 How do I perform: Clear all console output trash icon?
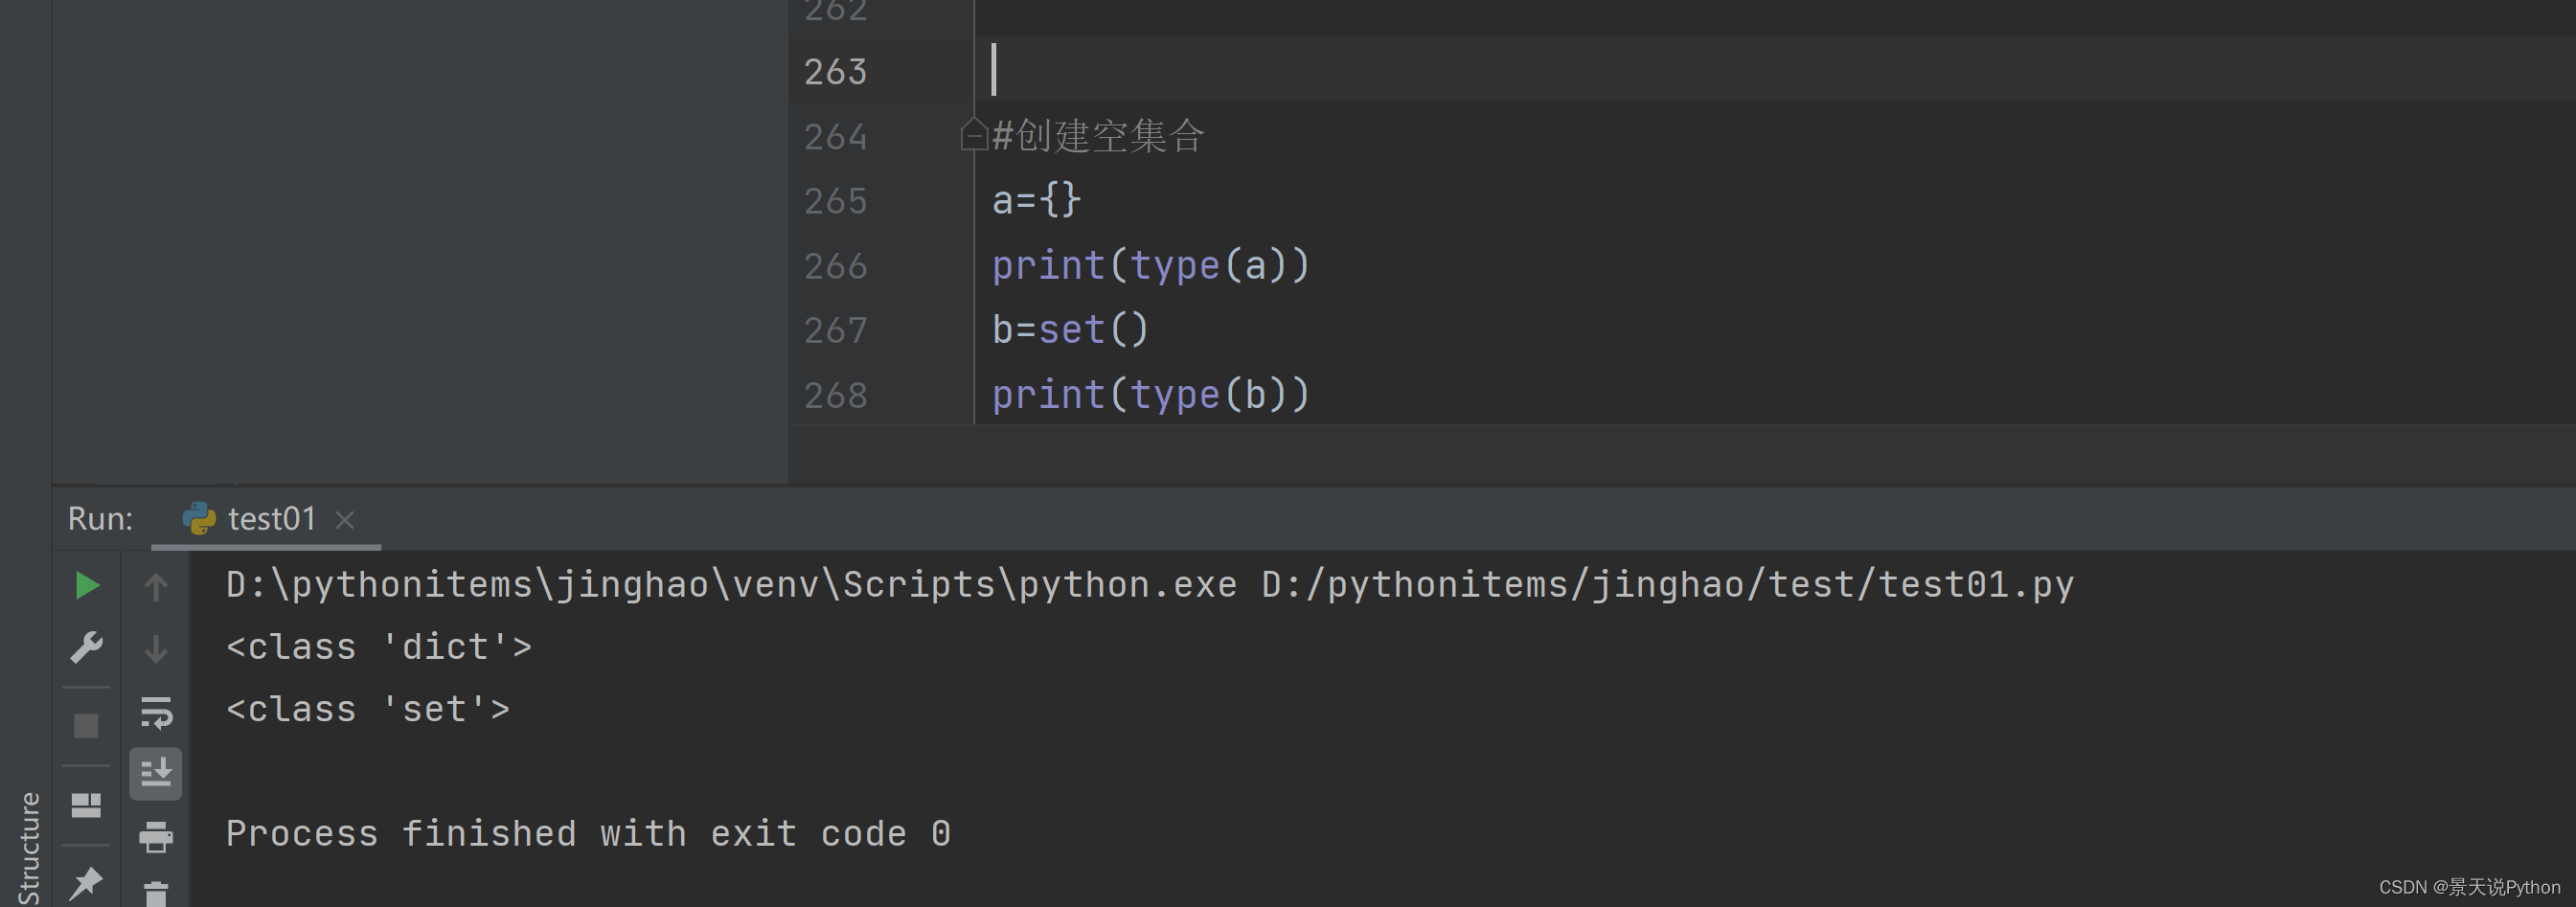(x=156, y=893)
